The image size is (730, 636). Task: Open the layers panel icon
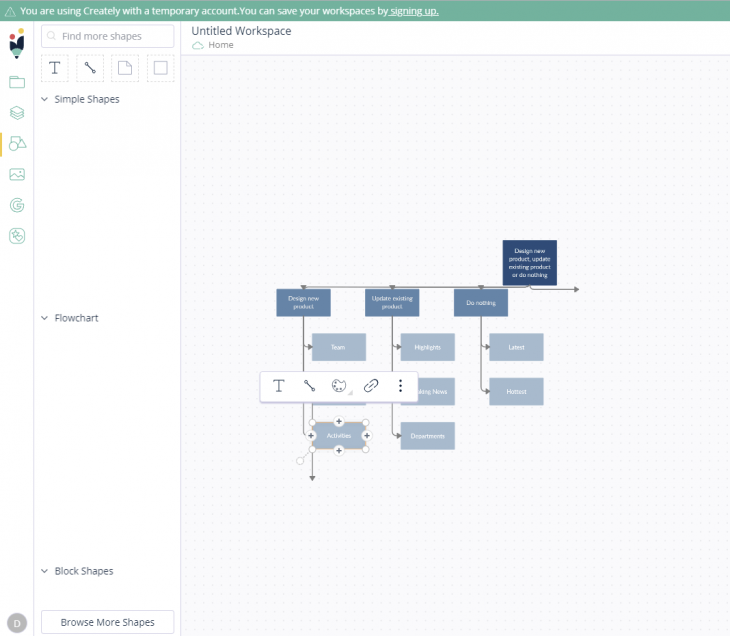pyautogui.click(x=17, y=113)
